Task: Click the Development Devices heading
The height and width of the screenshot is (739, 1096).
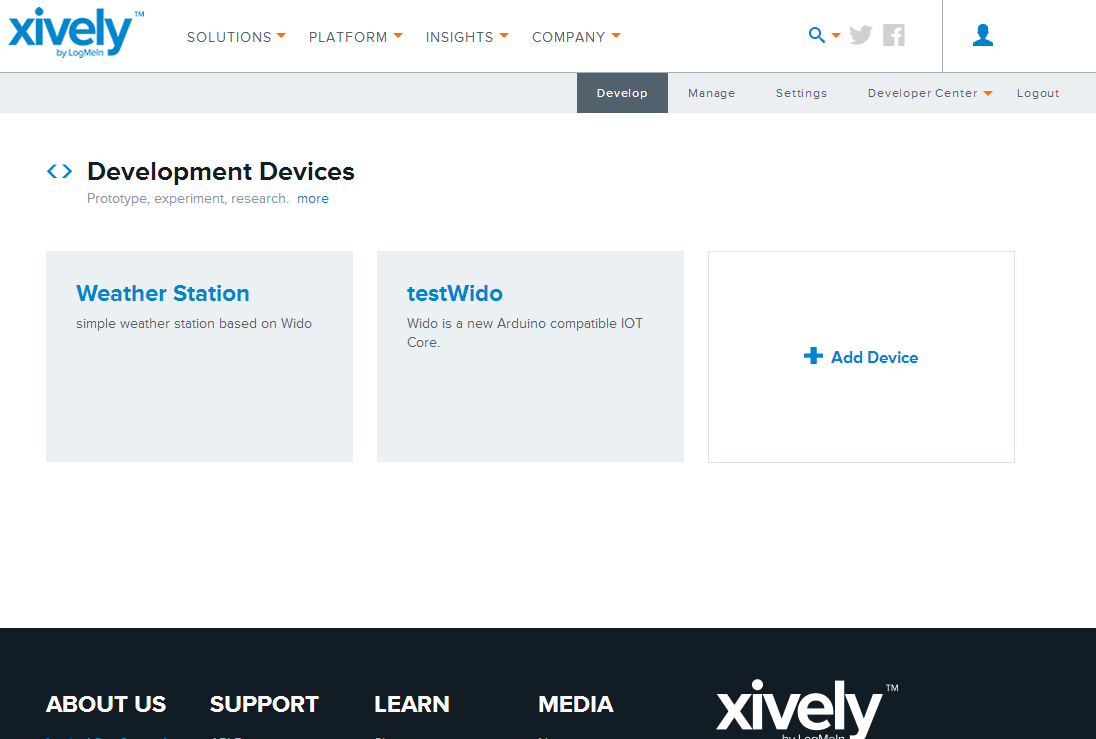Action: pos(221,171)
